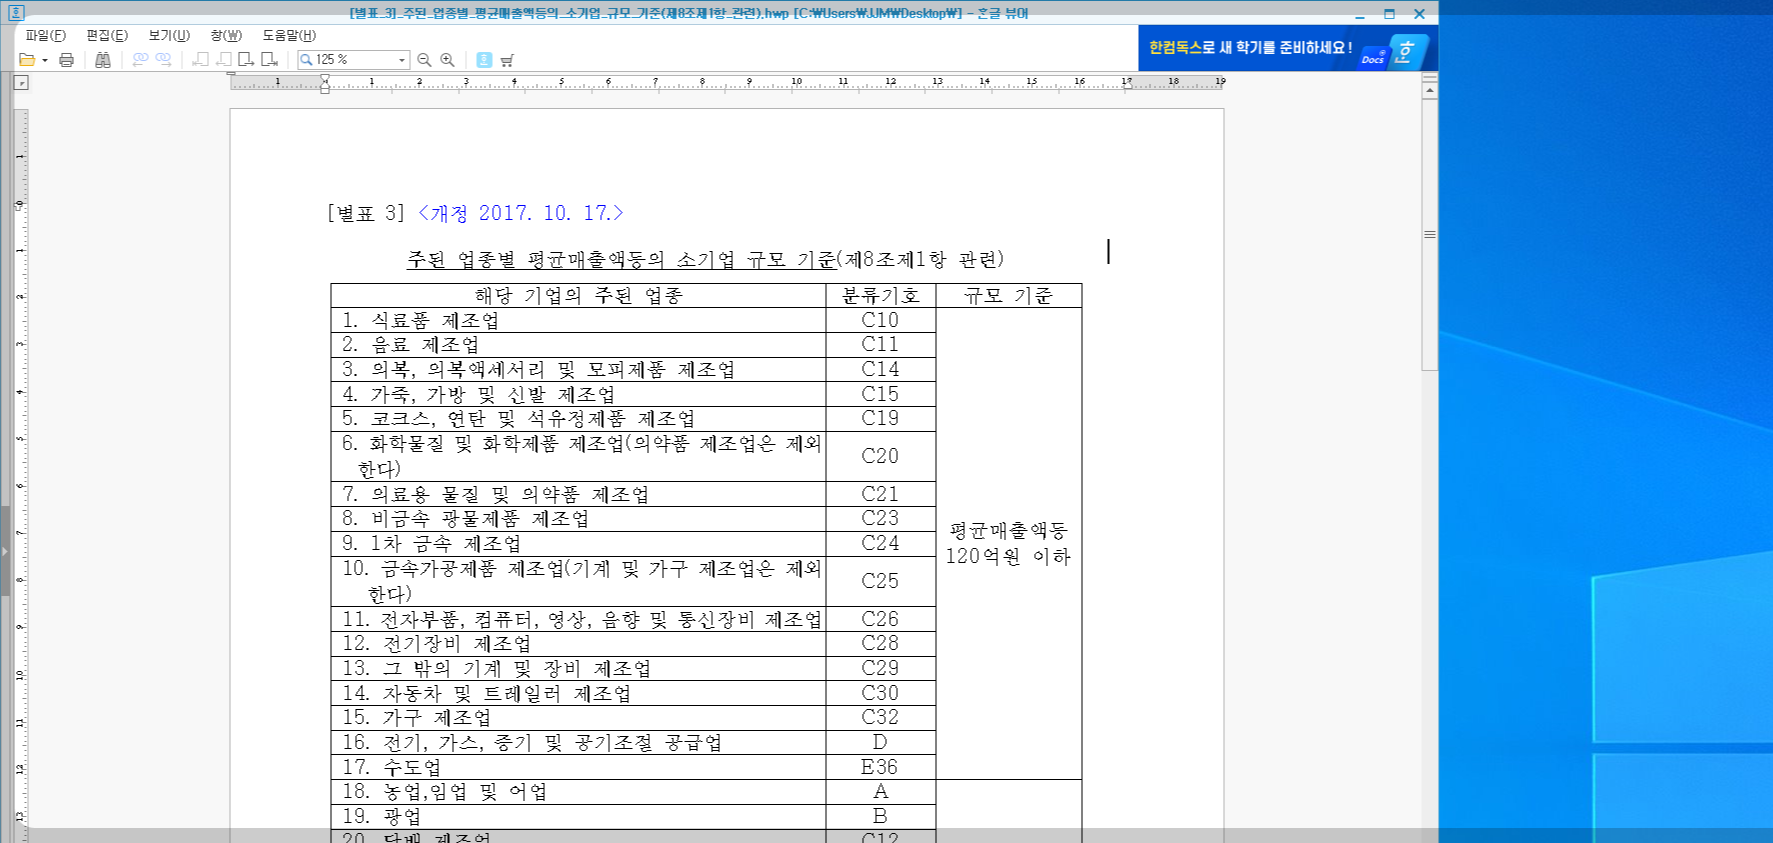
Task: Click the row '16. 전기, 가스, 증기 및 공기조절 공급업'
Action: [578, 743]
